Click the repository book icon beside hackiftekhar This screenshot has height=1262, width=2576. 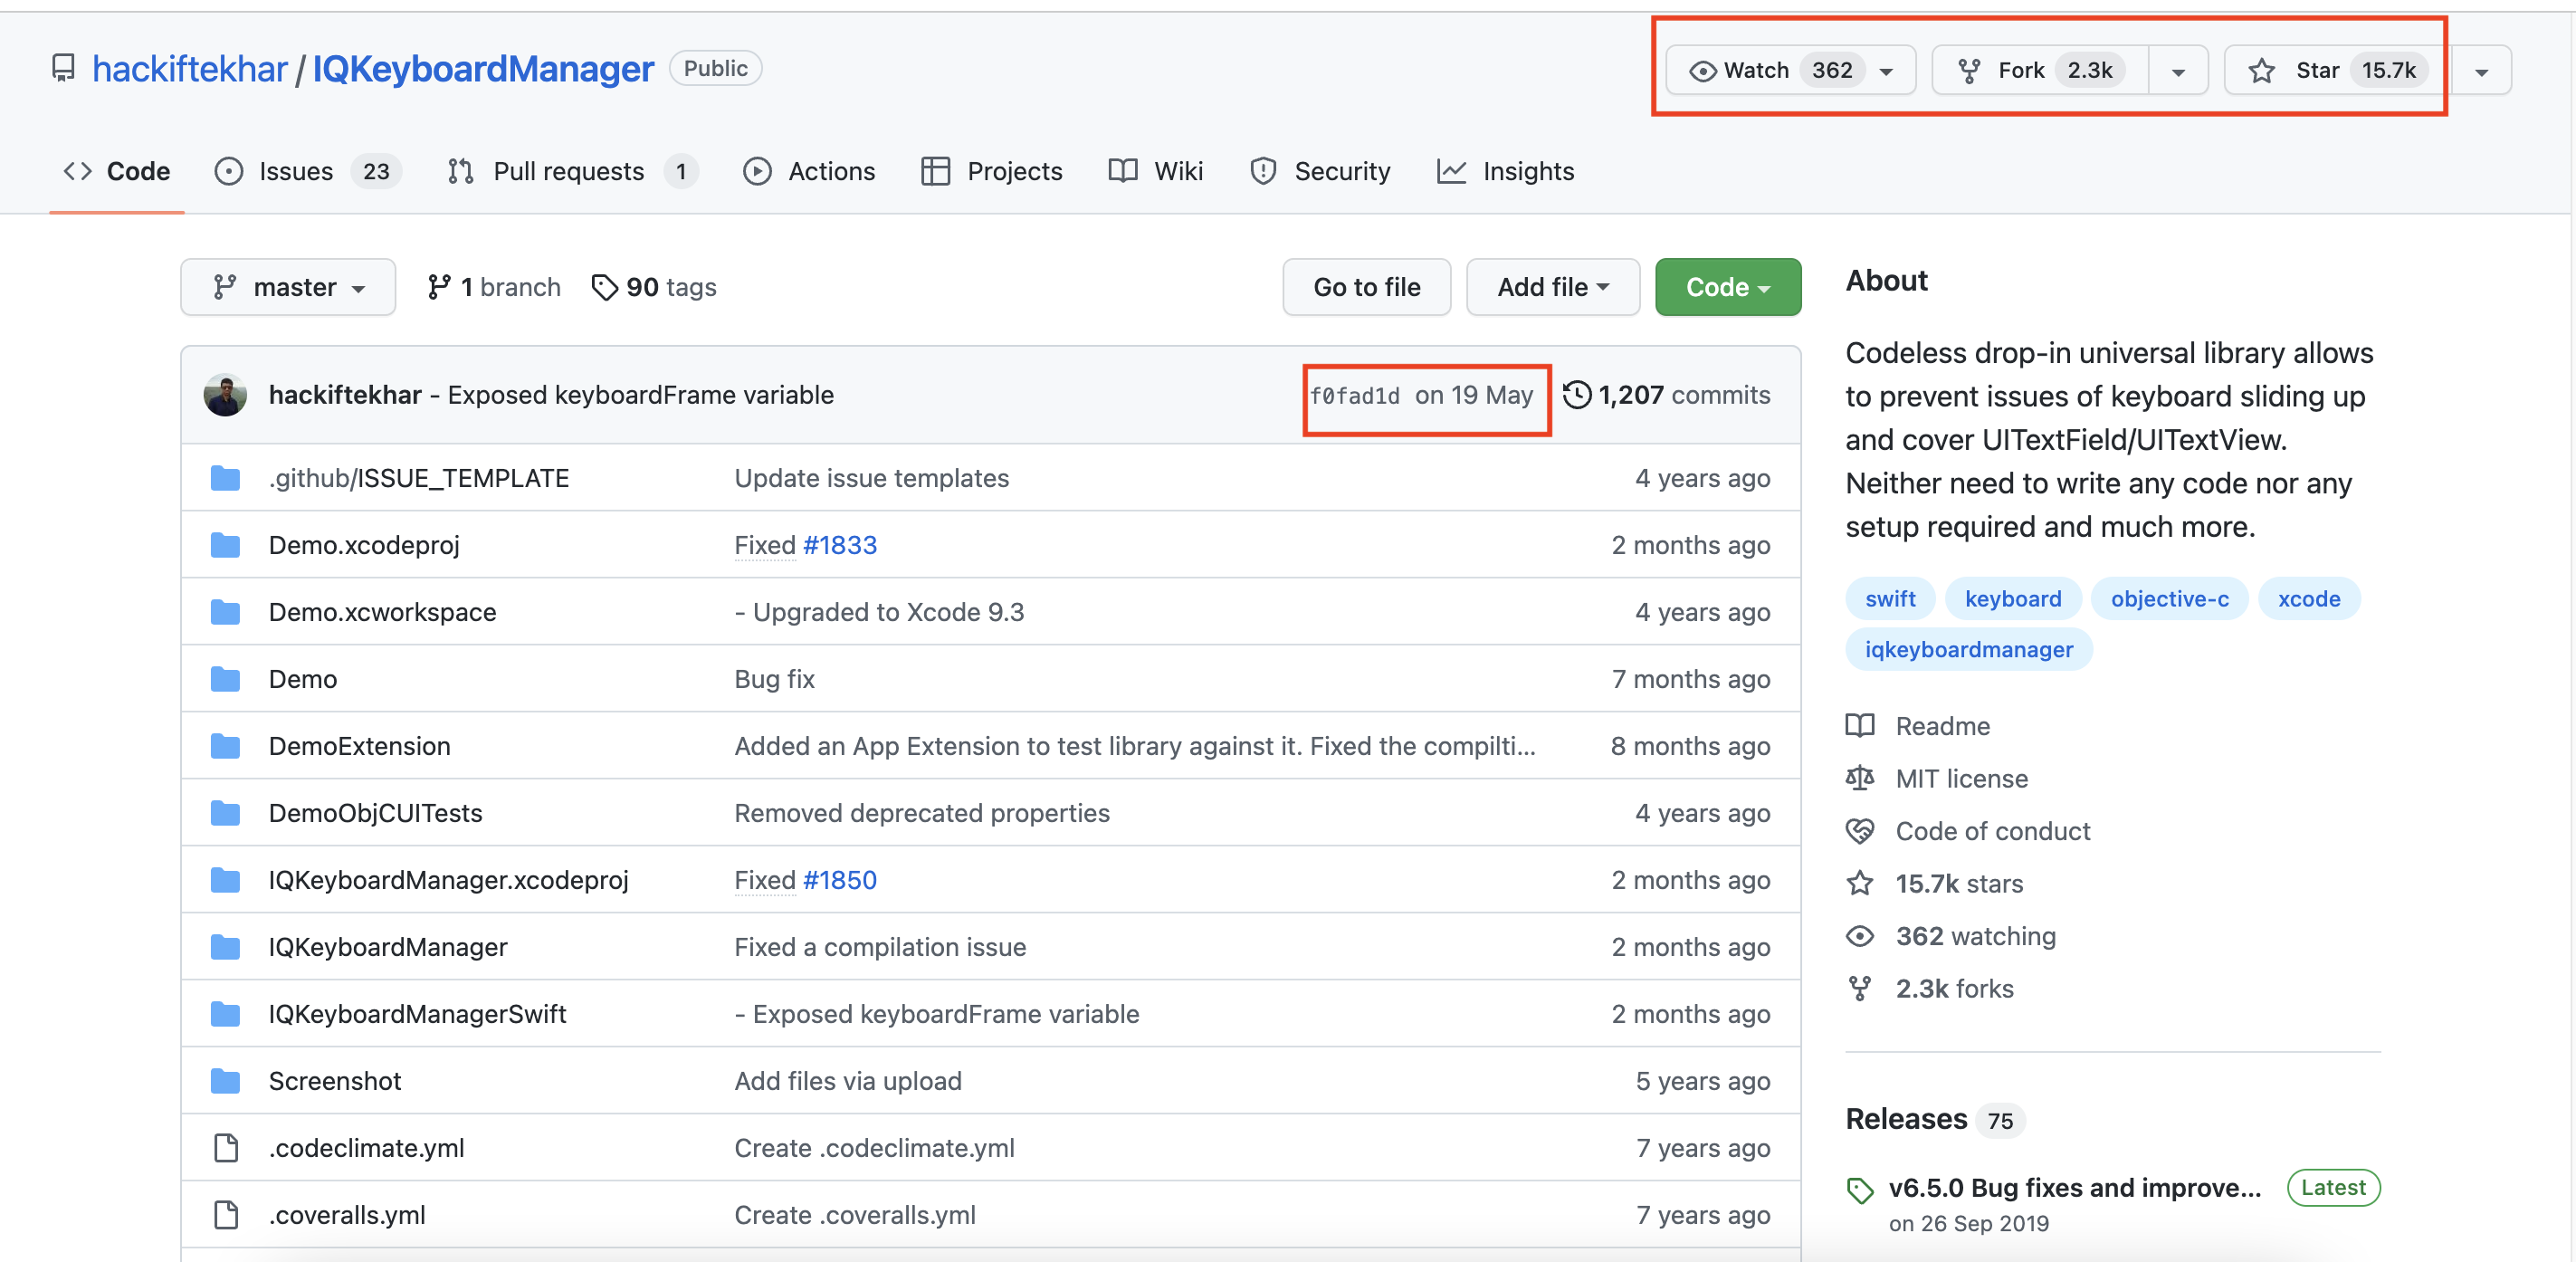[63, 68]
